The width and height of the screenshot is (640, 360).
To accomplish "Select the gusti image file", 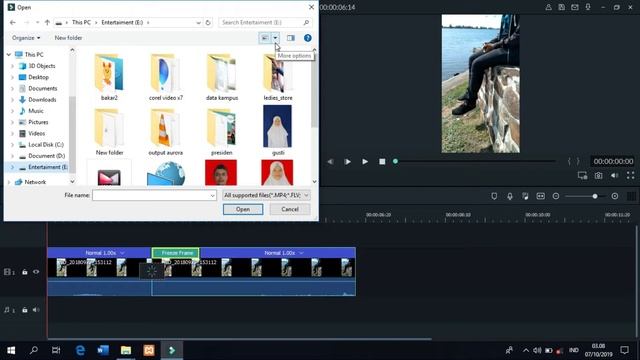I will 278,130.
